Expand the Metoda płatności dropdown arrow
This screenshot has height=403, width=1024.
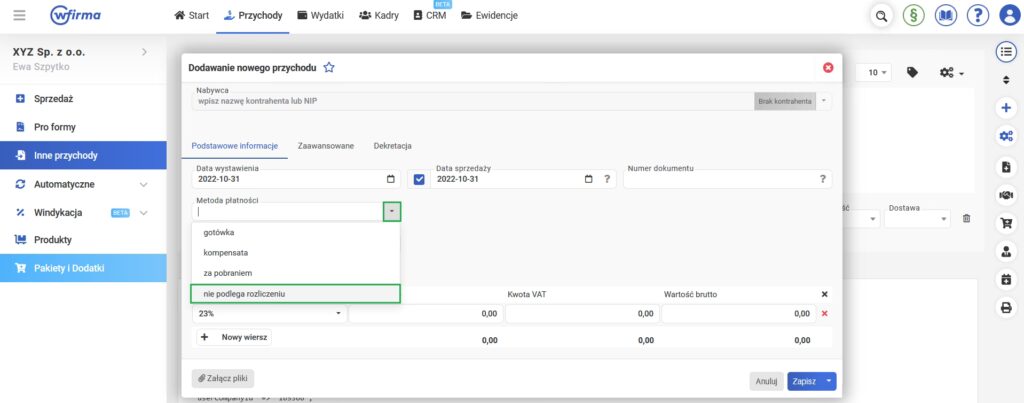click(392, 211)
